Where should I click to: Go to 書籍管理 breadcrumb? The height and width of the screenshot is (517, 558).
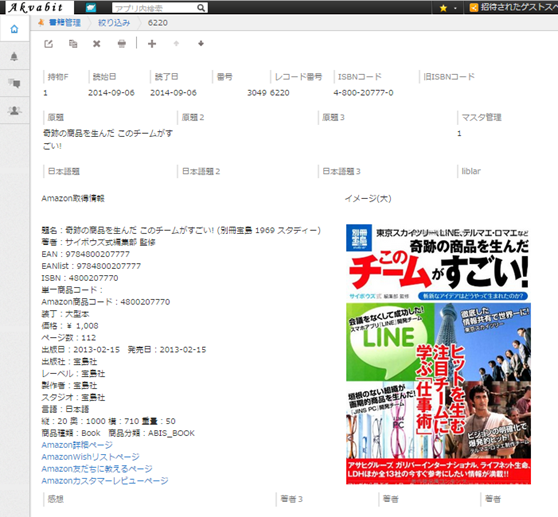click(65, 22)
